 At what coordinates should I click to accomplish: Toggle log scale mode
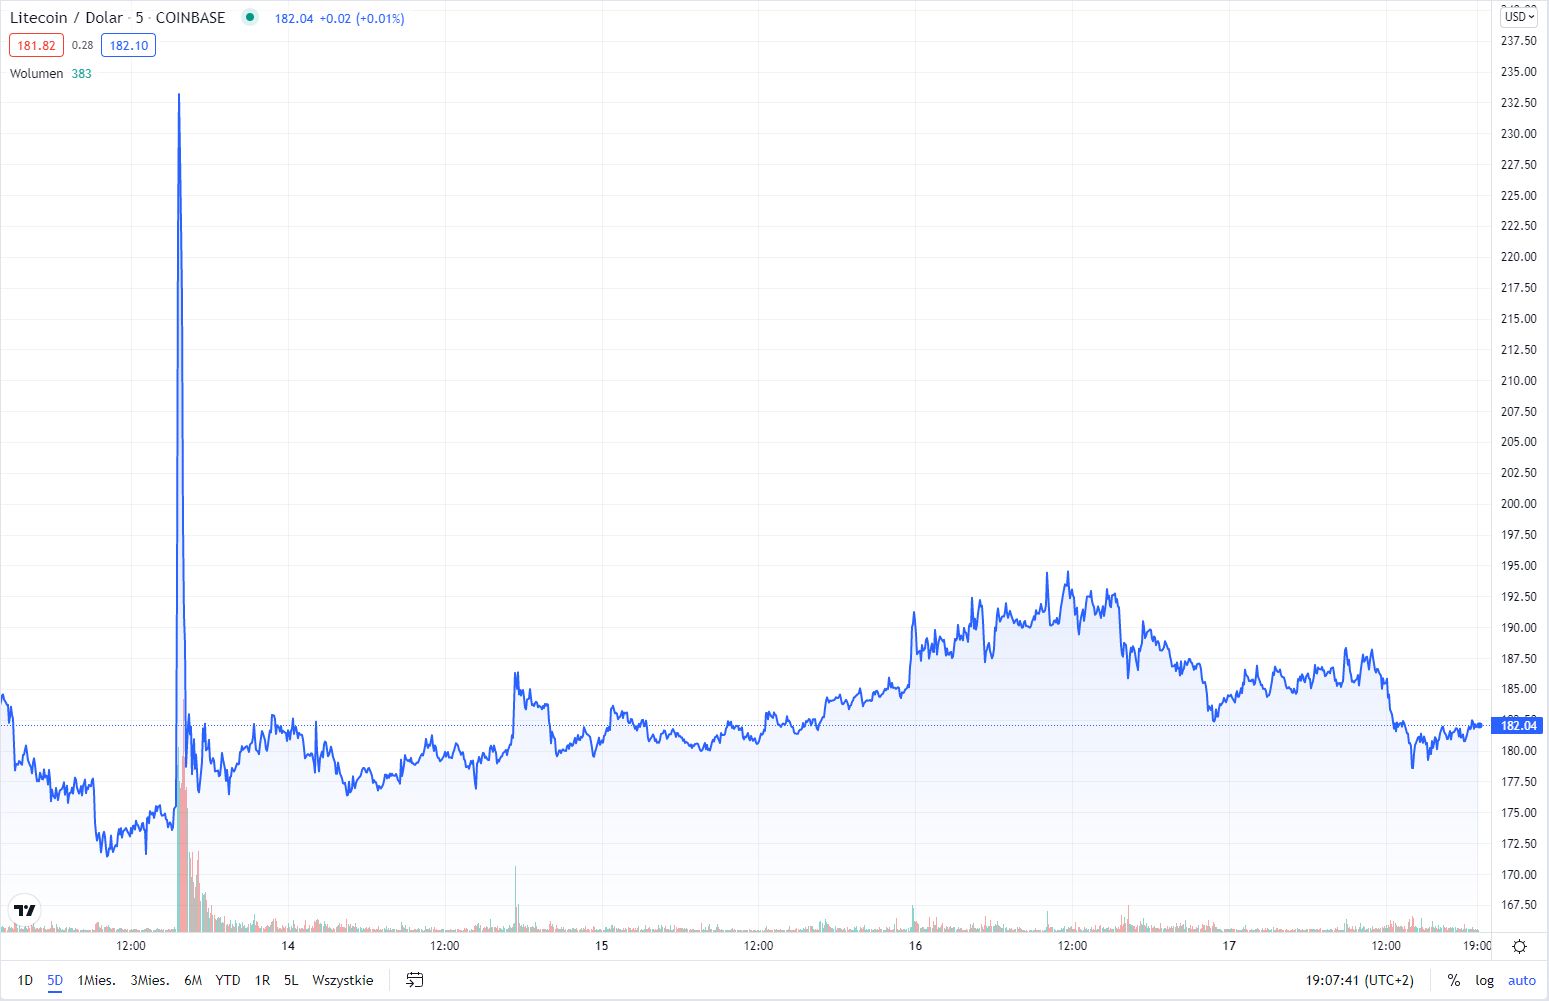[1485, 980]
